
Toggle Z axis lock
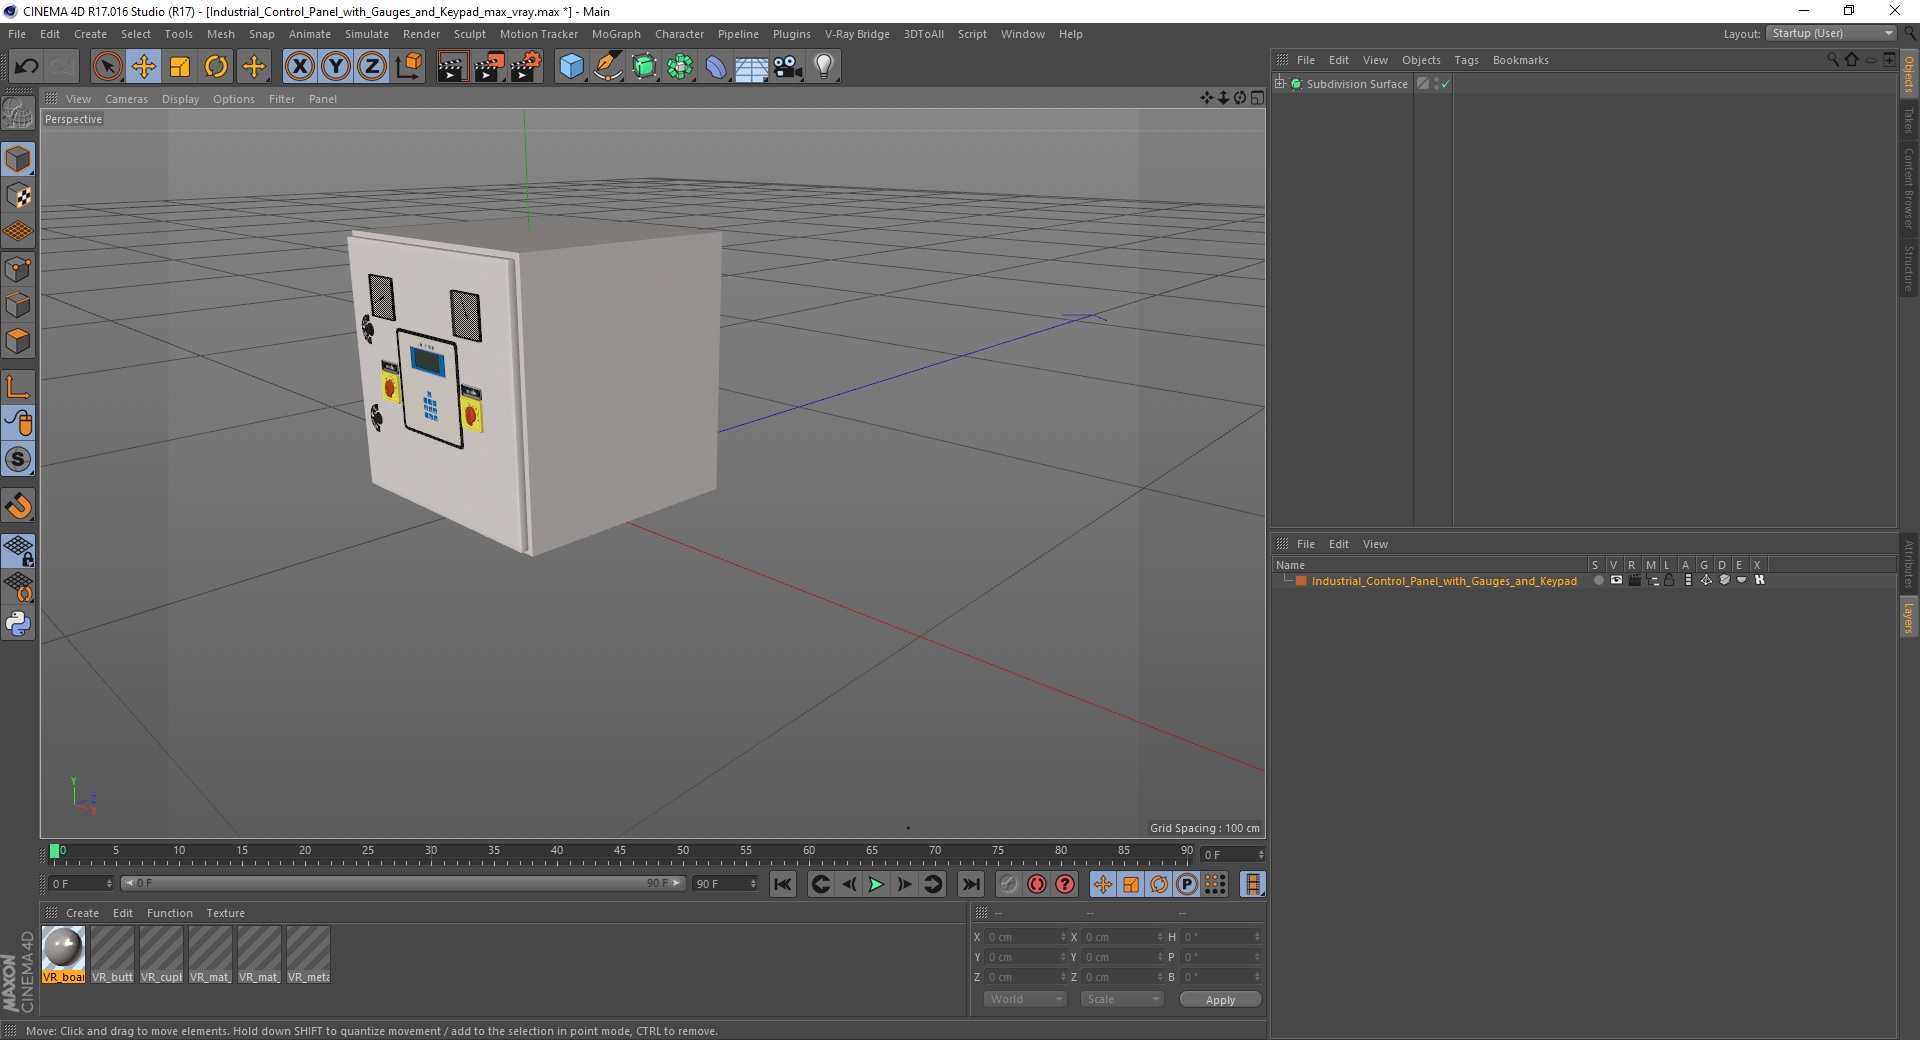click(372, 67)
